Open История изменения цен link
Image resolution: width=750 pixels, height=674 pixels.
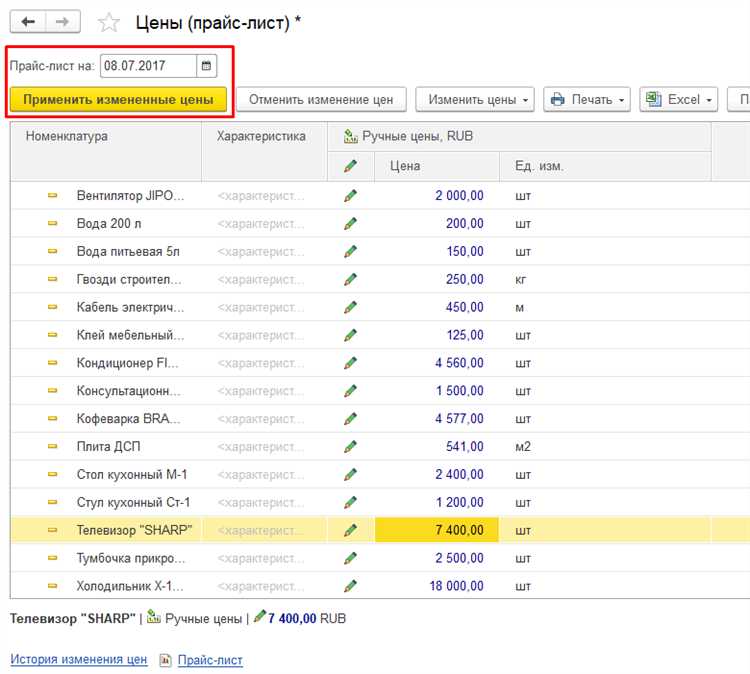[78, 660]
